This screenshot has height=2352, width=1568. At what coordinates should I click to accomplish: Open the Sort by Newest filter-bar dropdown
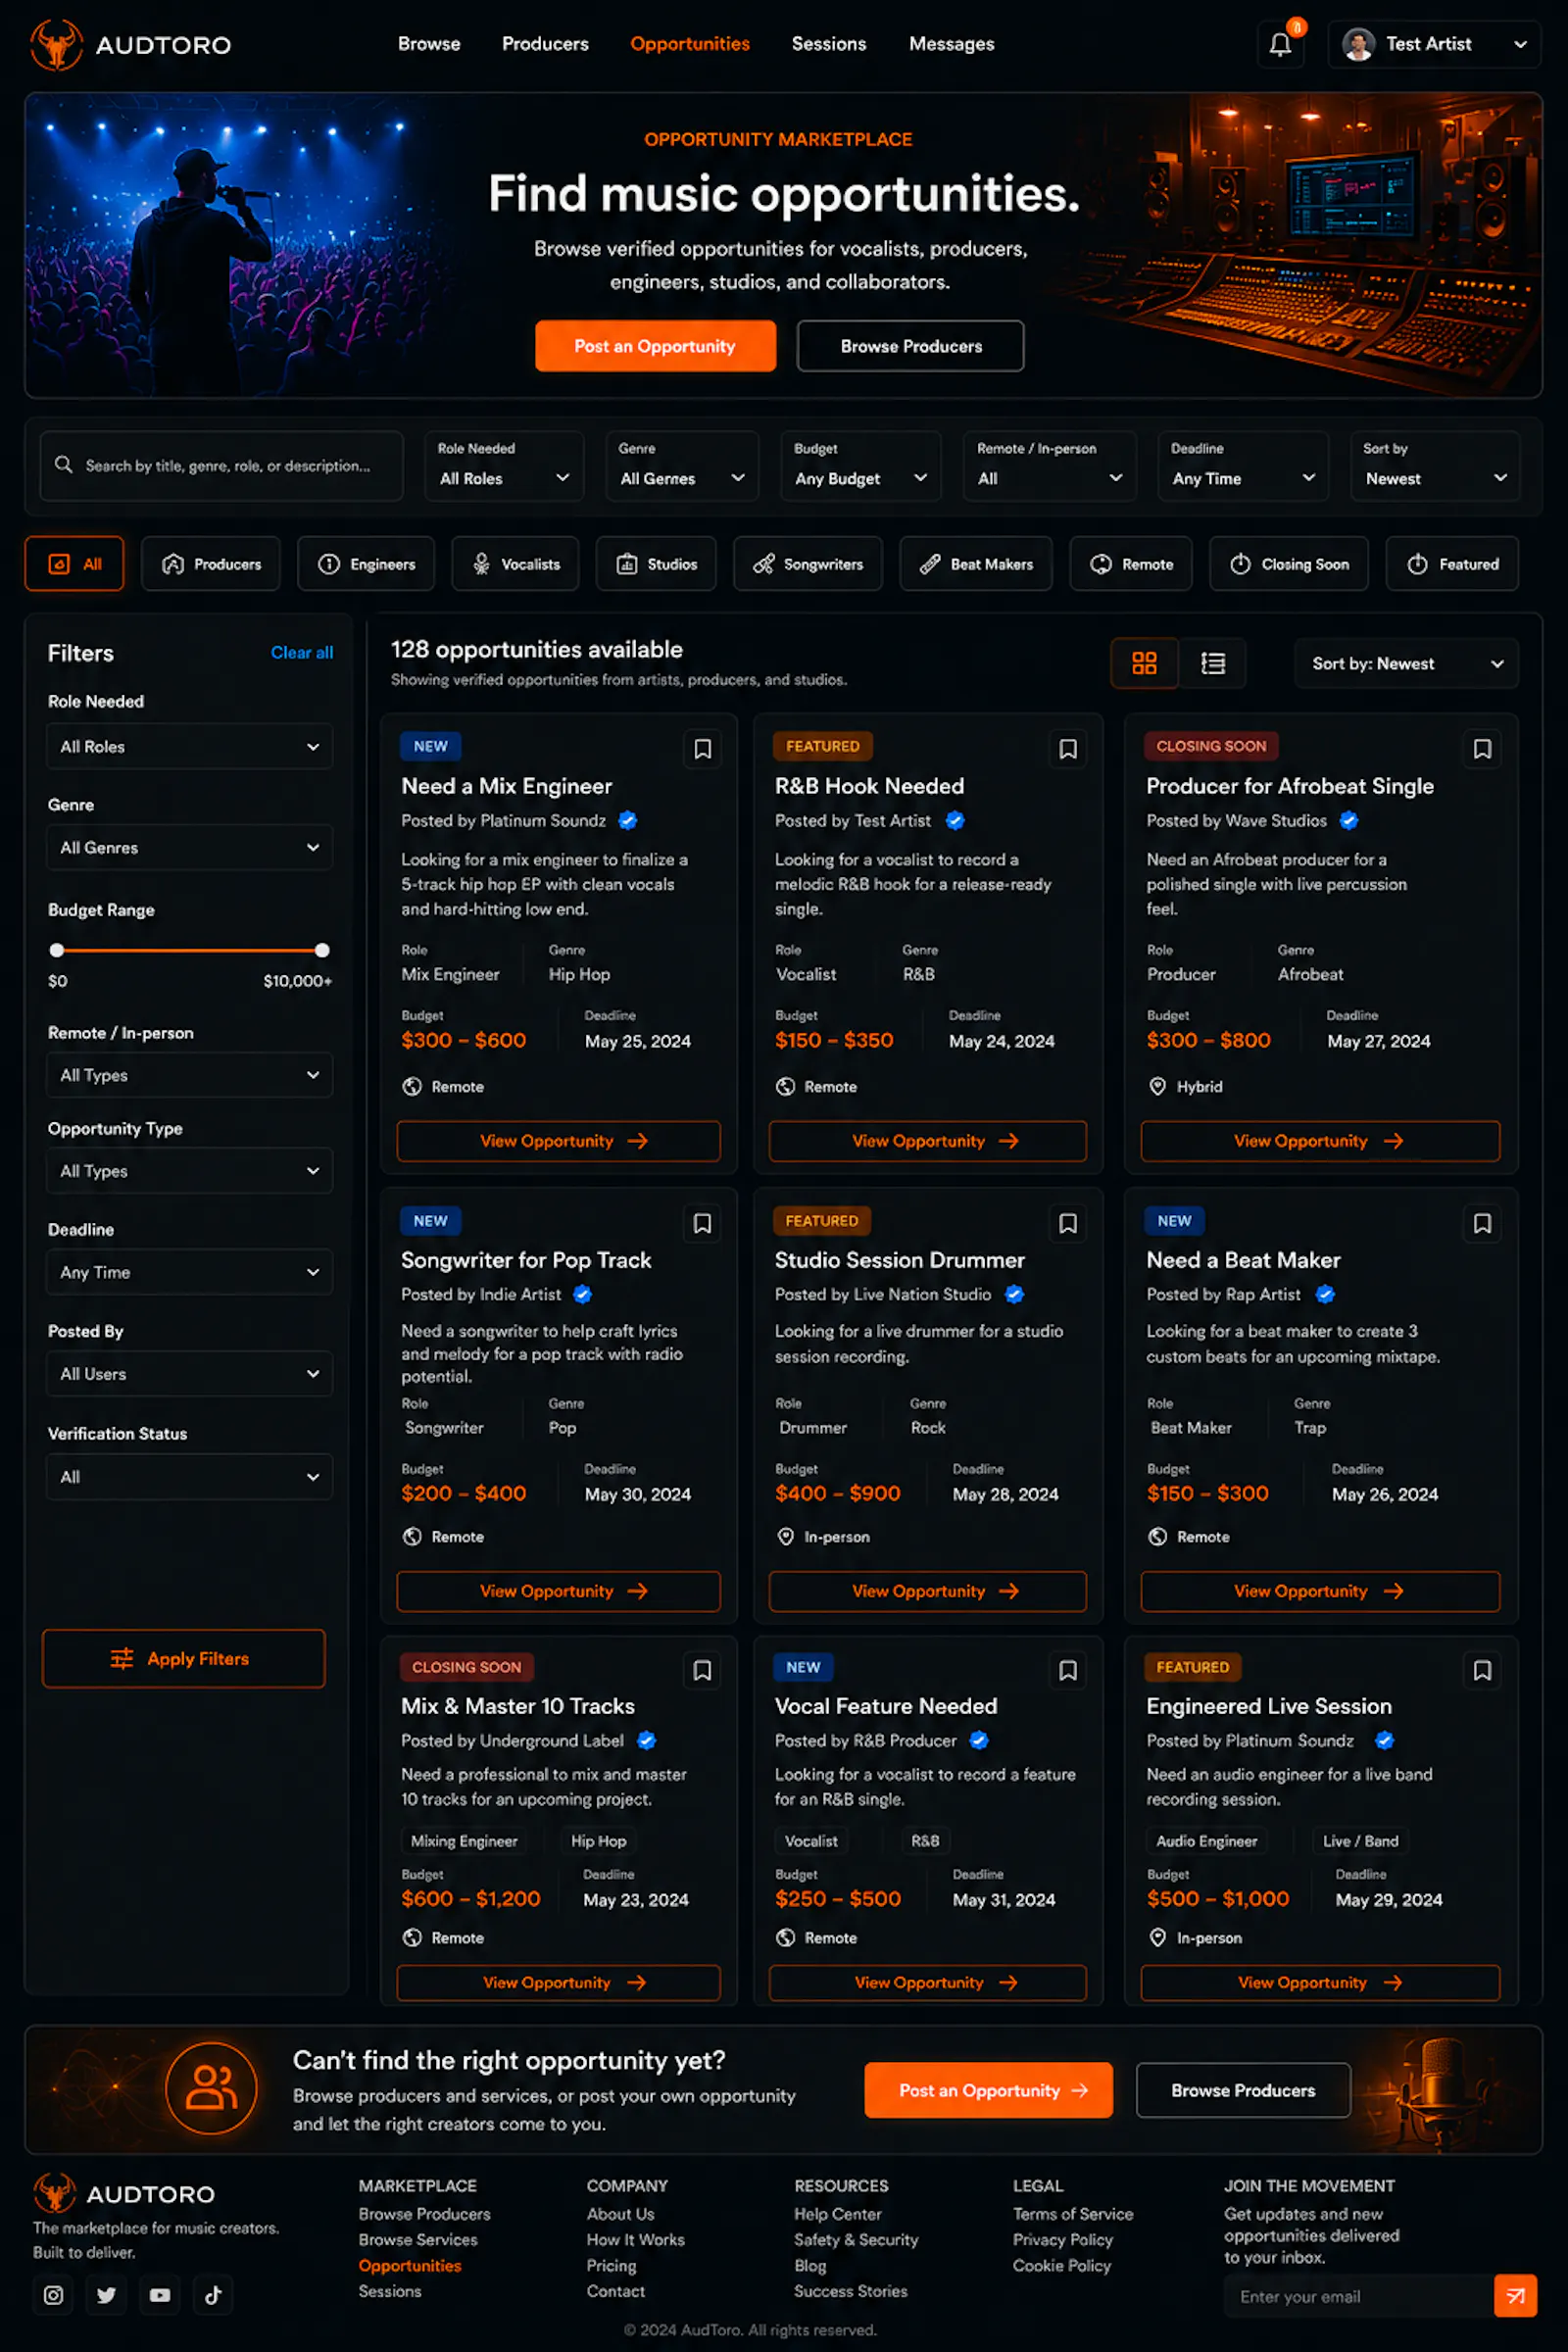1434,466
